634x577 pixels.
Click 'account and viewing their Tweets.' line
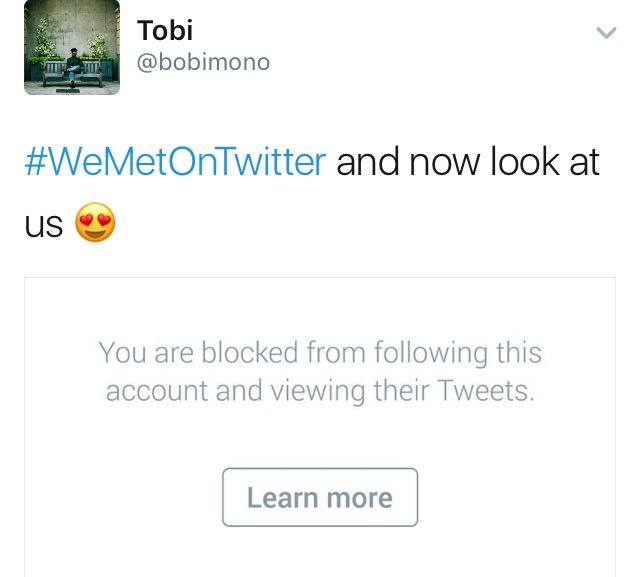tap(320, 390)
